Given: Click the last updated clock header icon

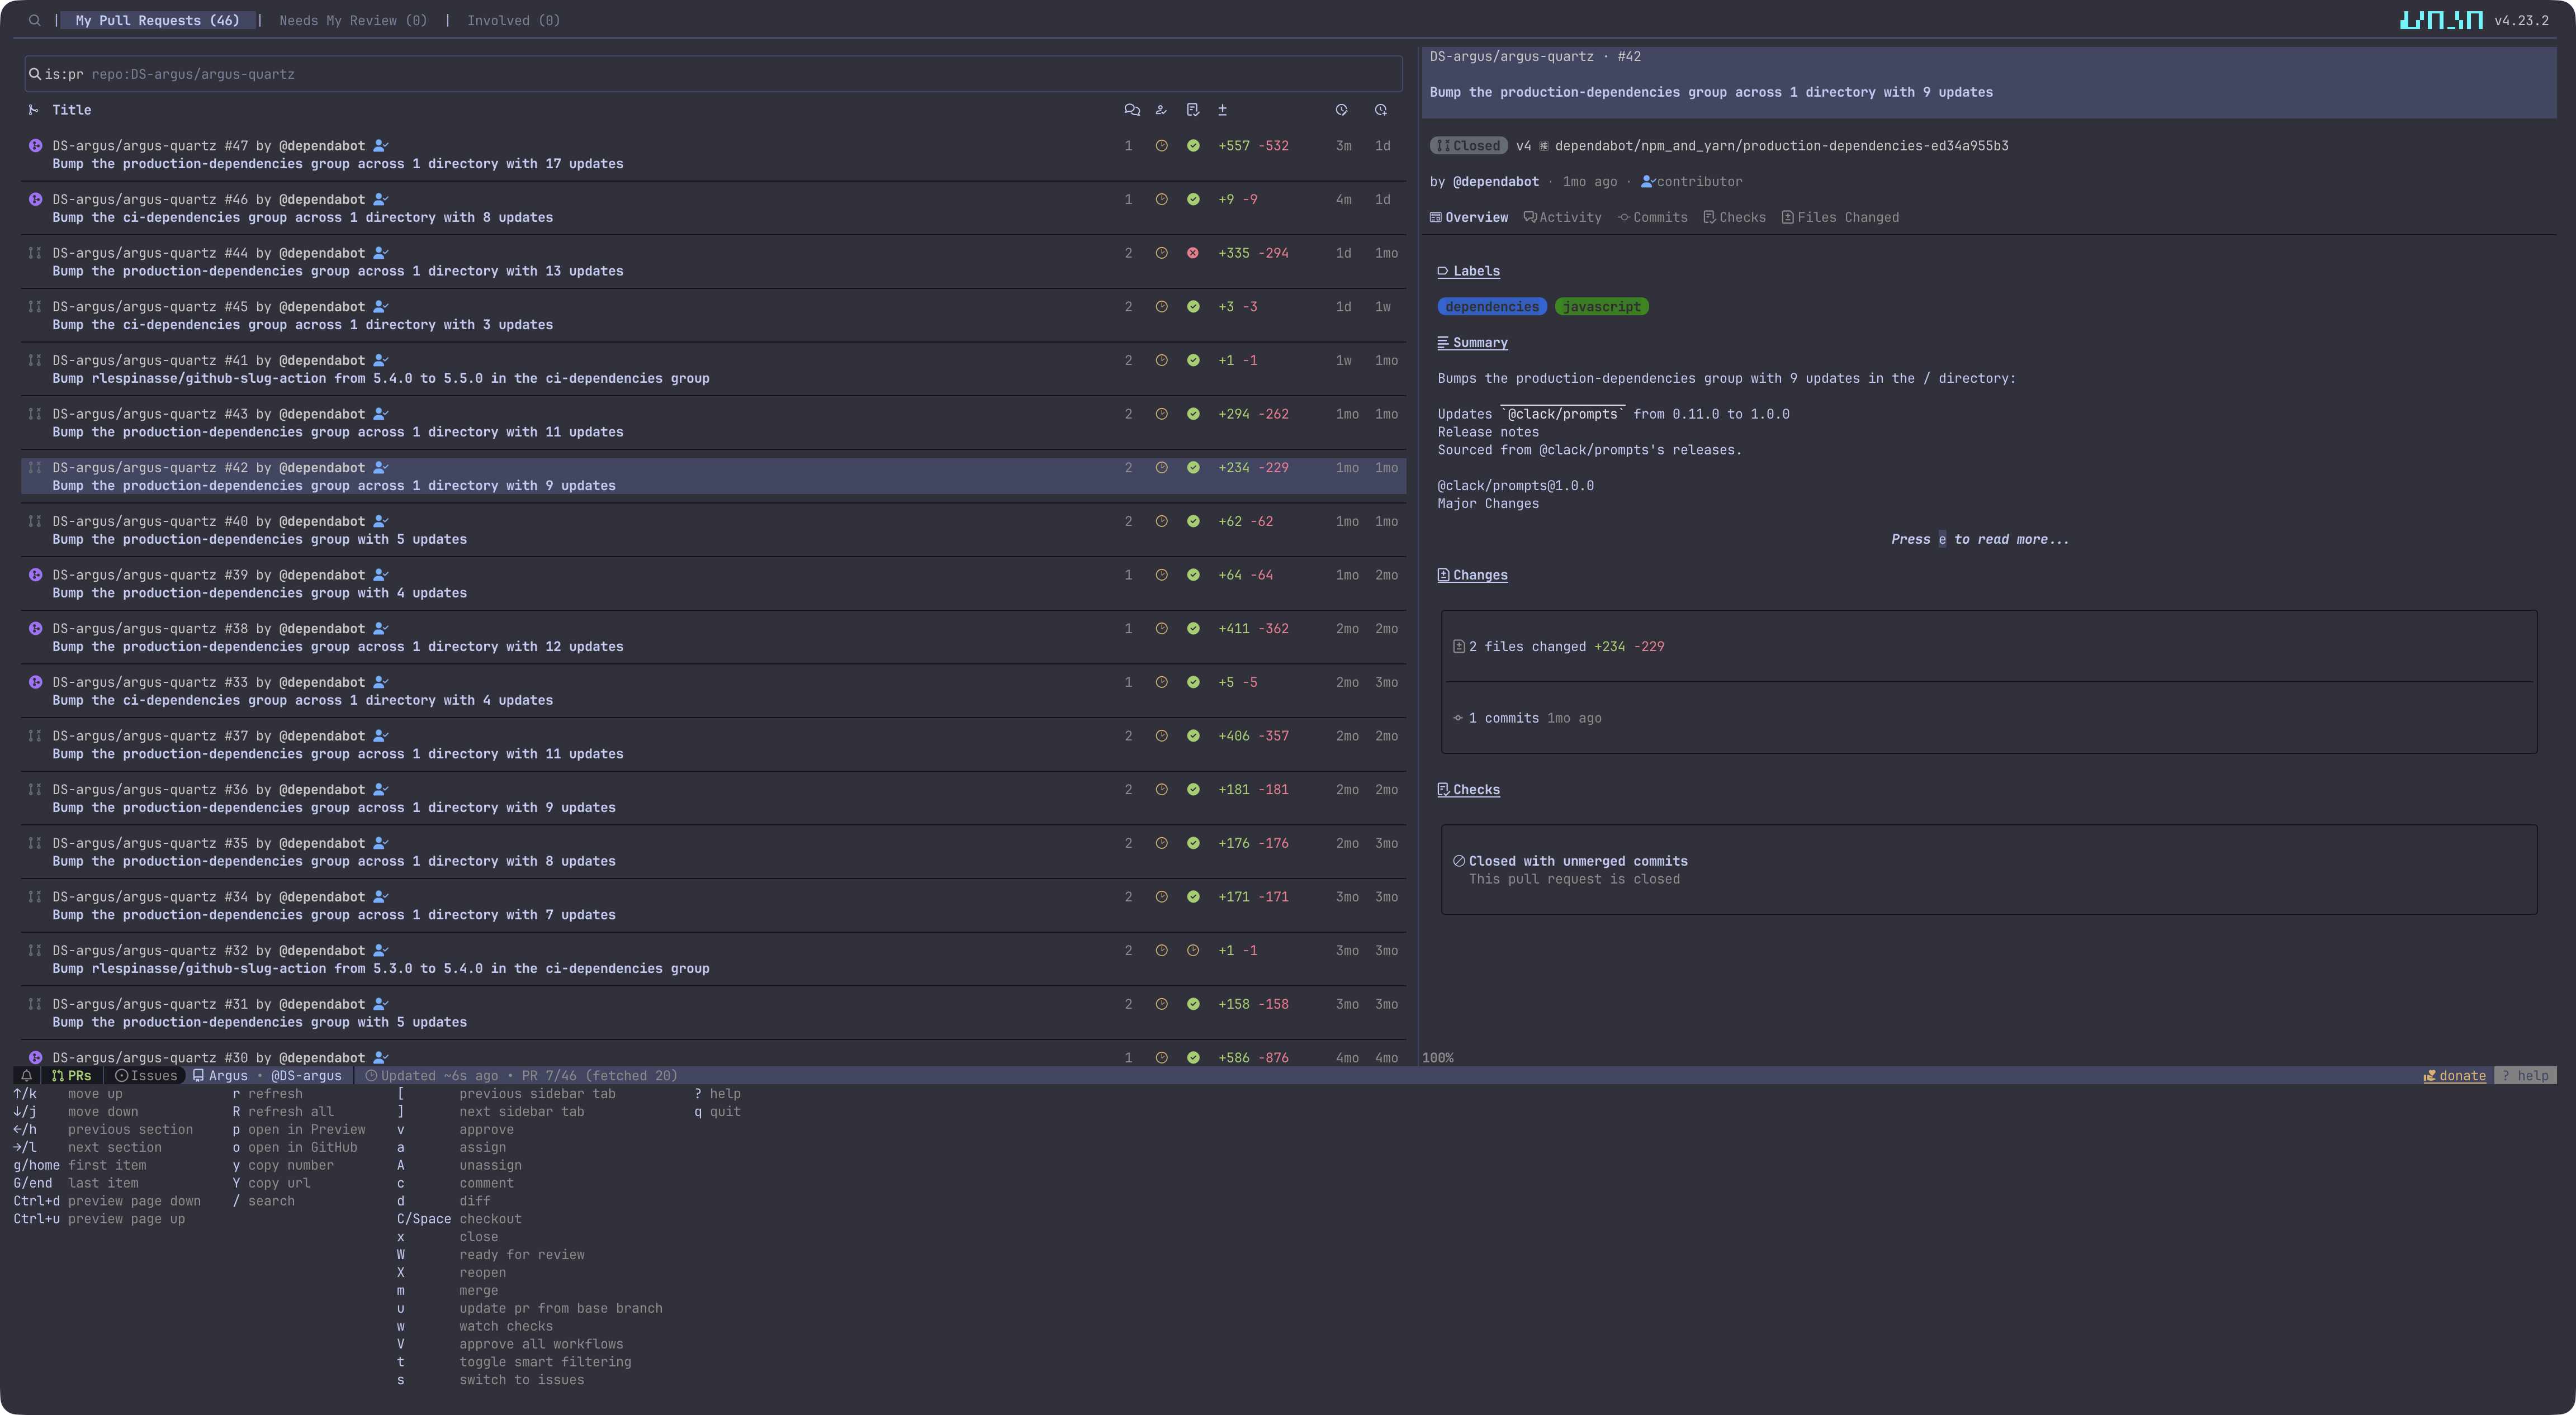Looking at the screenshot, I should [1341, 110].
